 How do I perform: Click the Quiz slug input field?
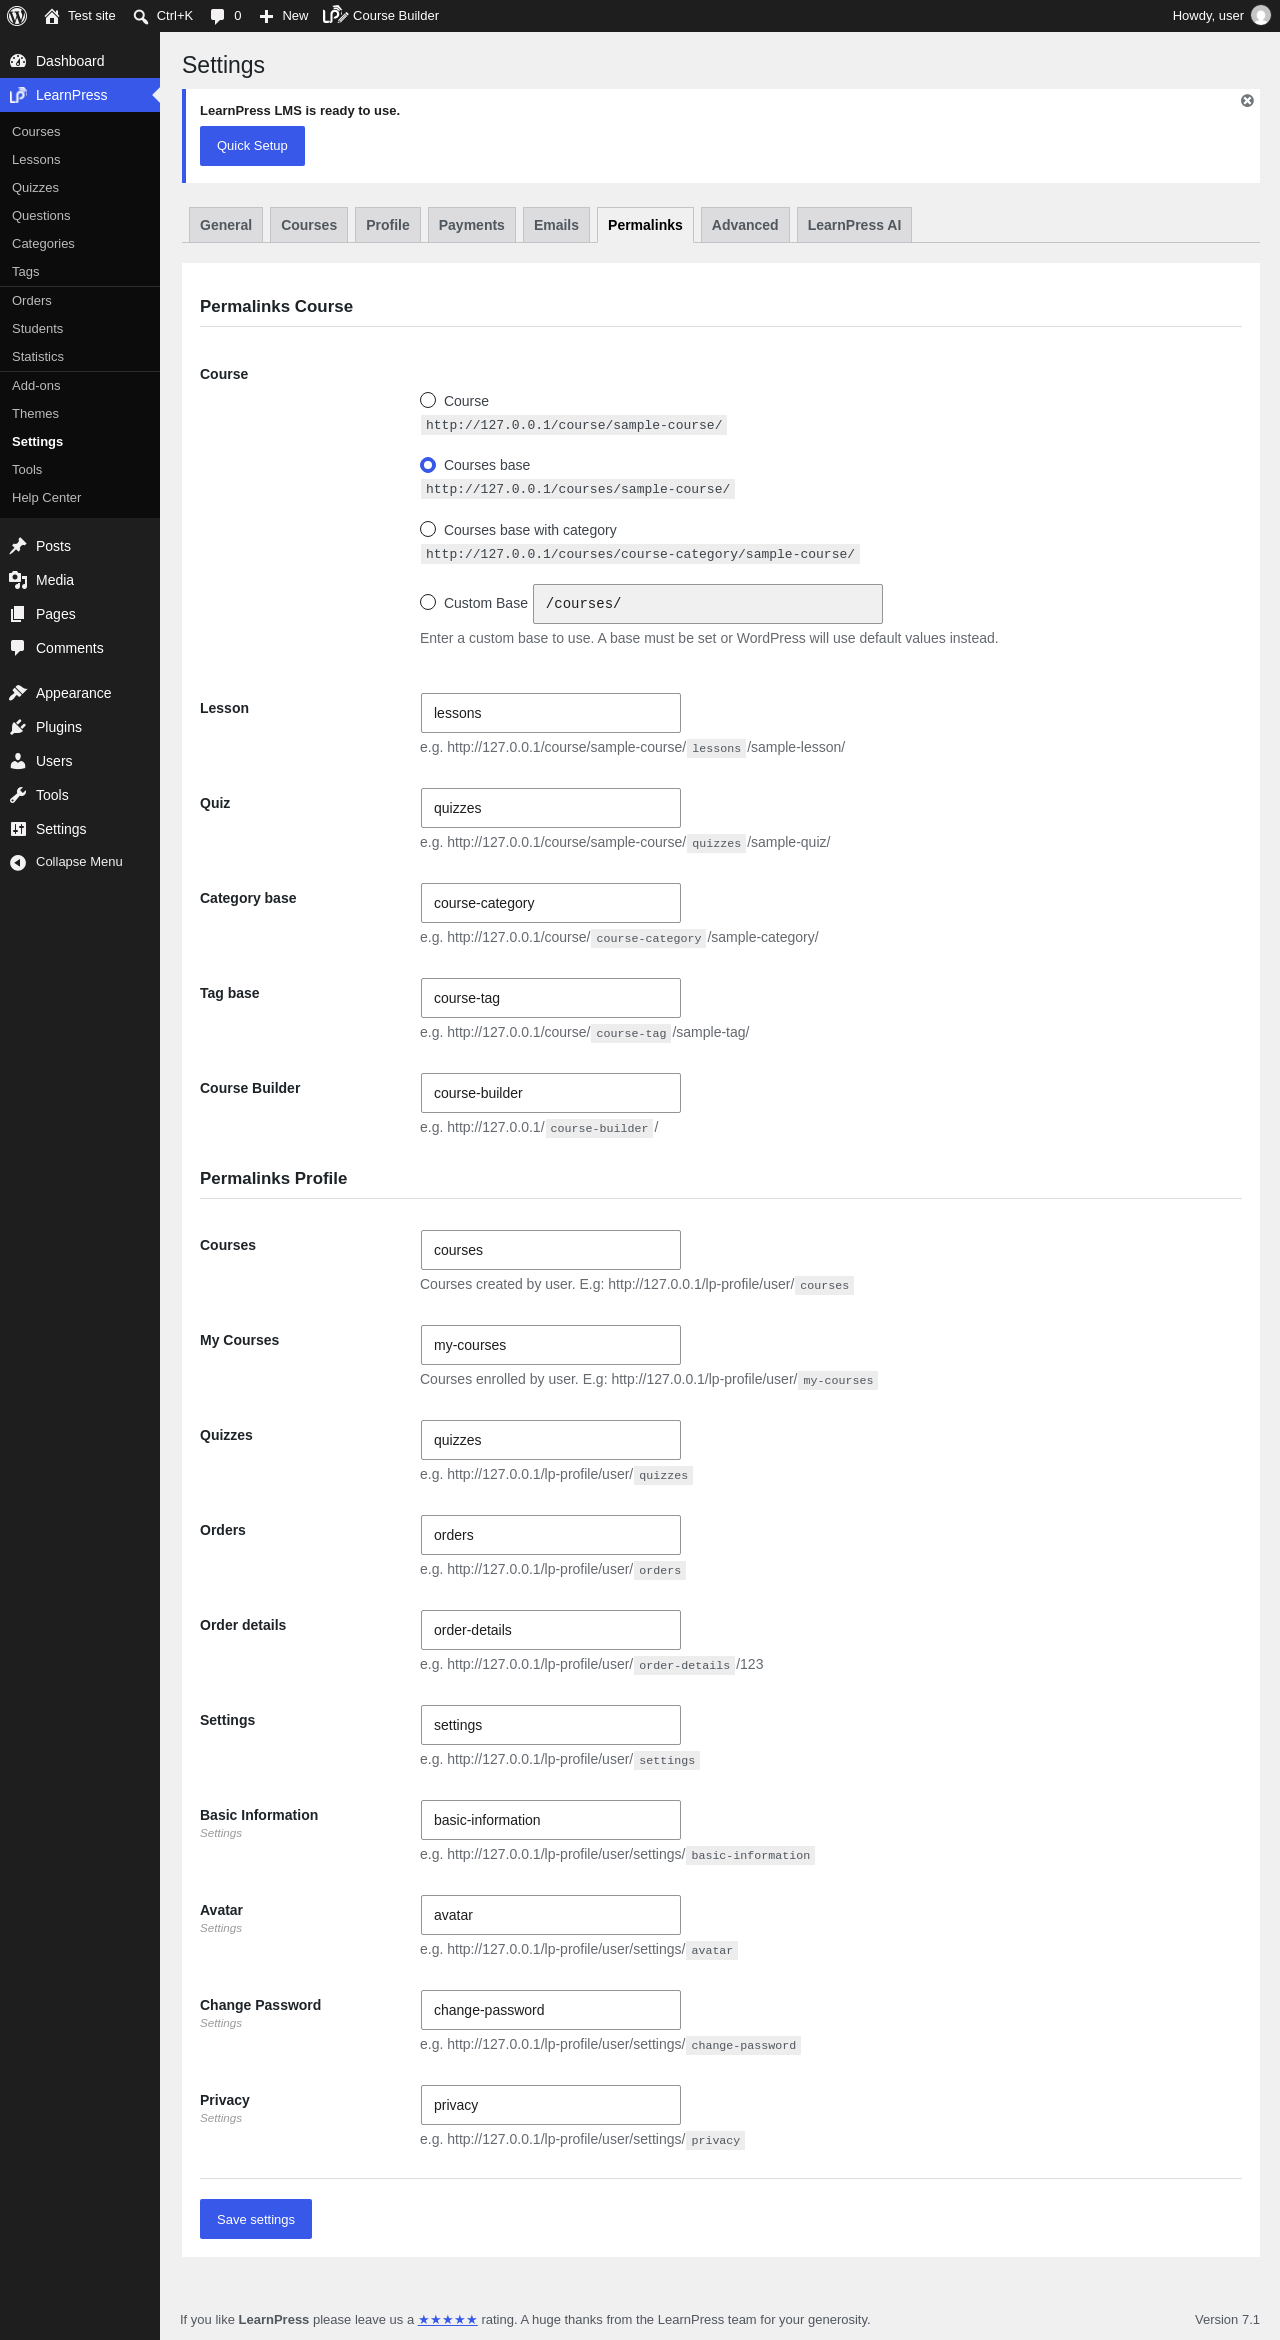[551, 808]
